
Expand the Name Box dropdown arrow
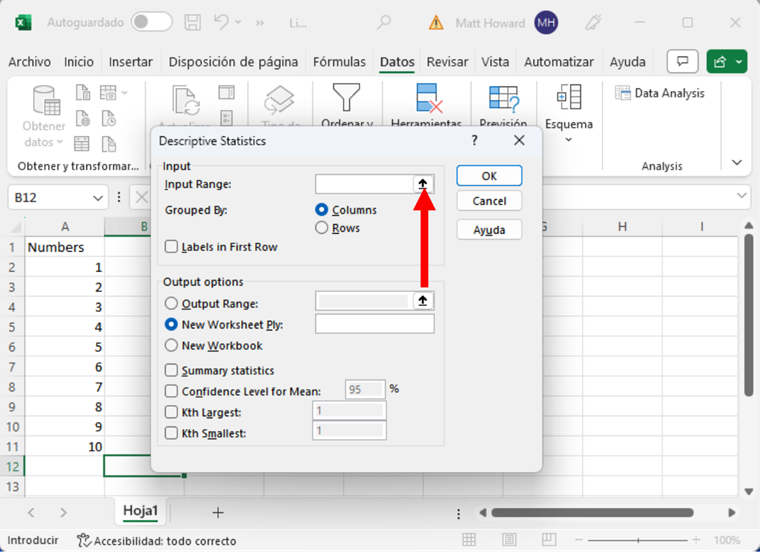tap(97, 198)
